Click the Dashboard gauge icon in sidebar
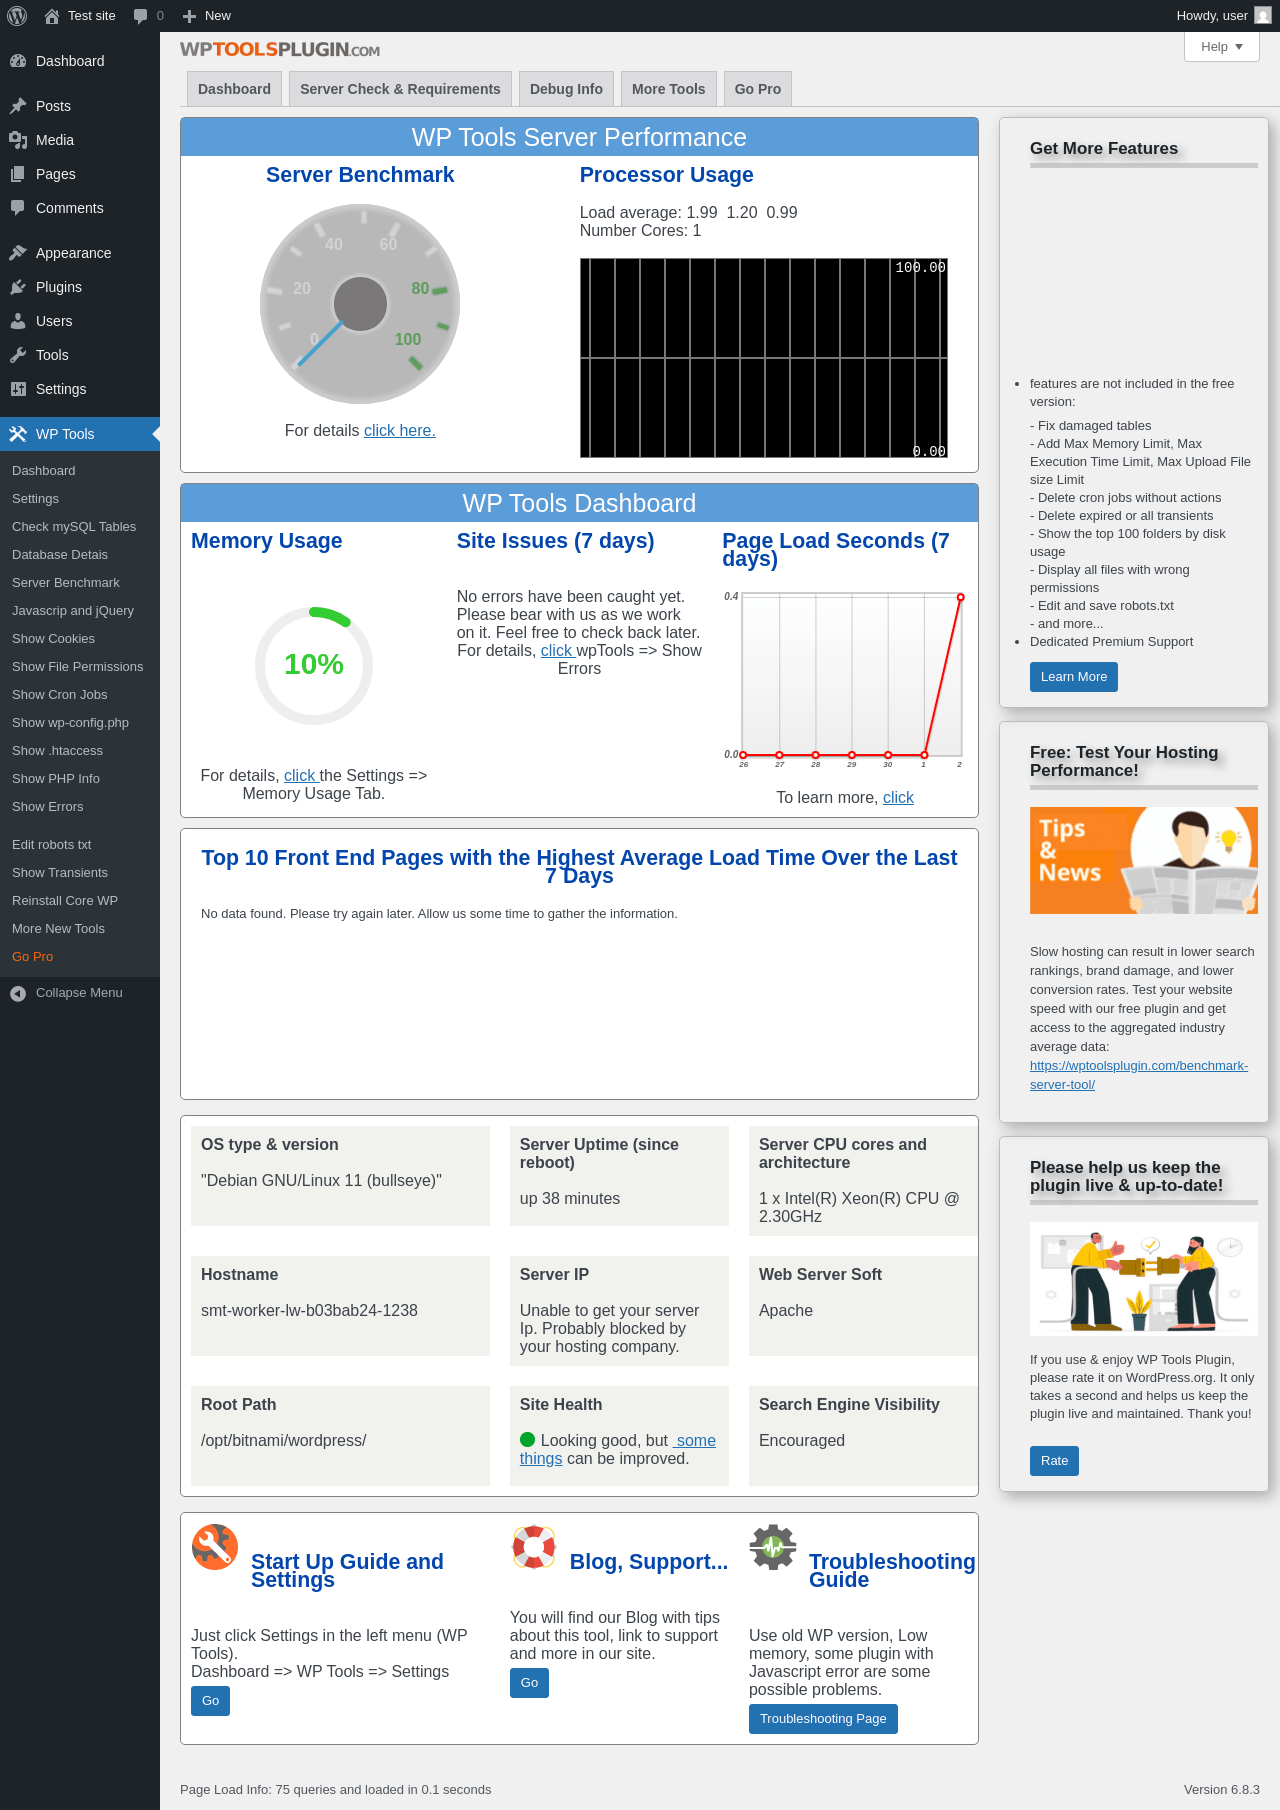The height and width of the screenshot is (1810, 1280). point(18,61)
